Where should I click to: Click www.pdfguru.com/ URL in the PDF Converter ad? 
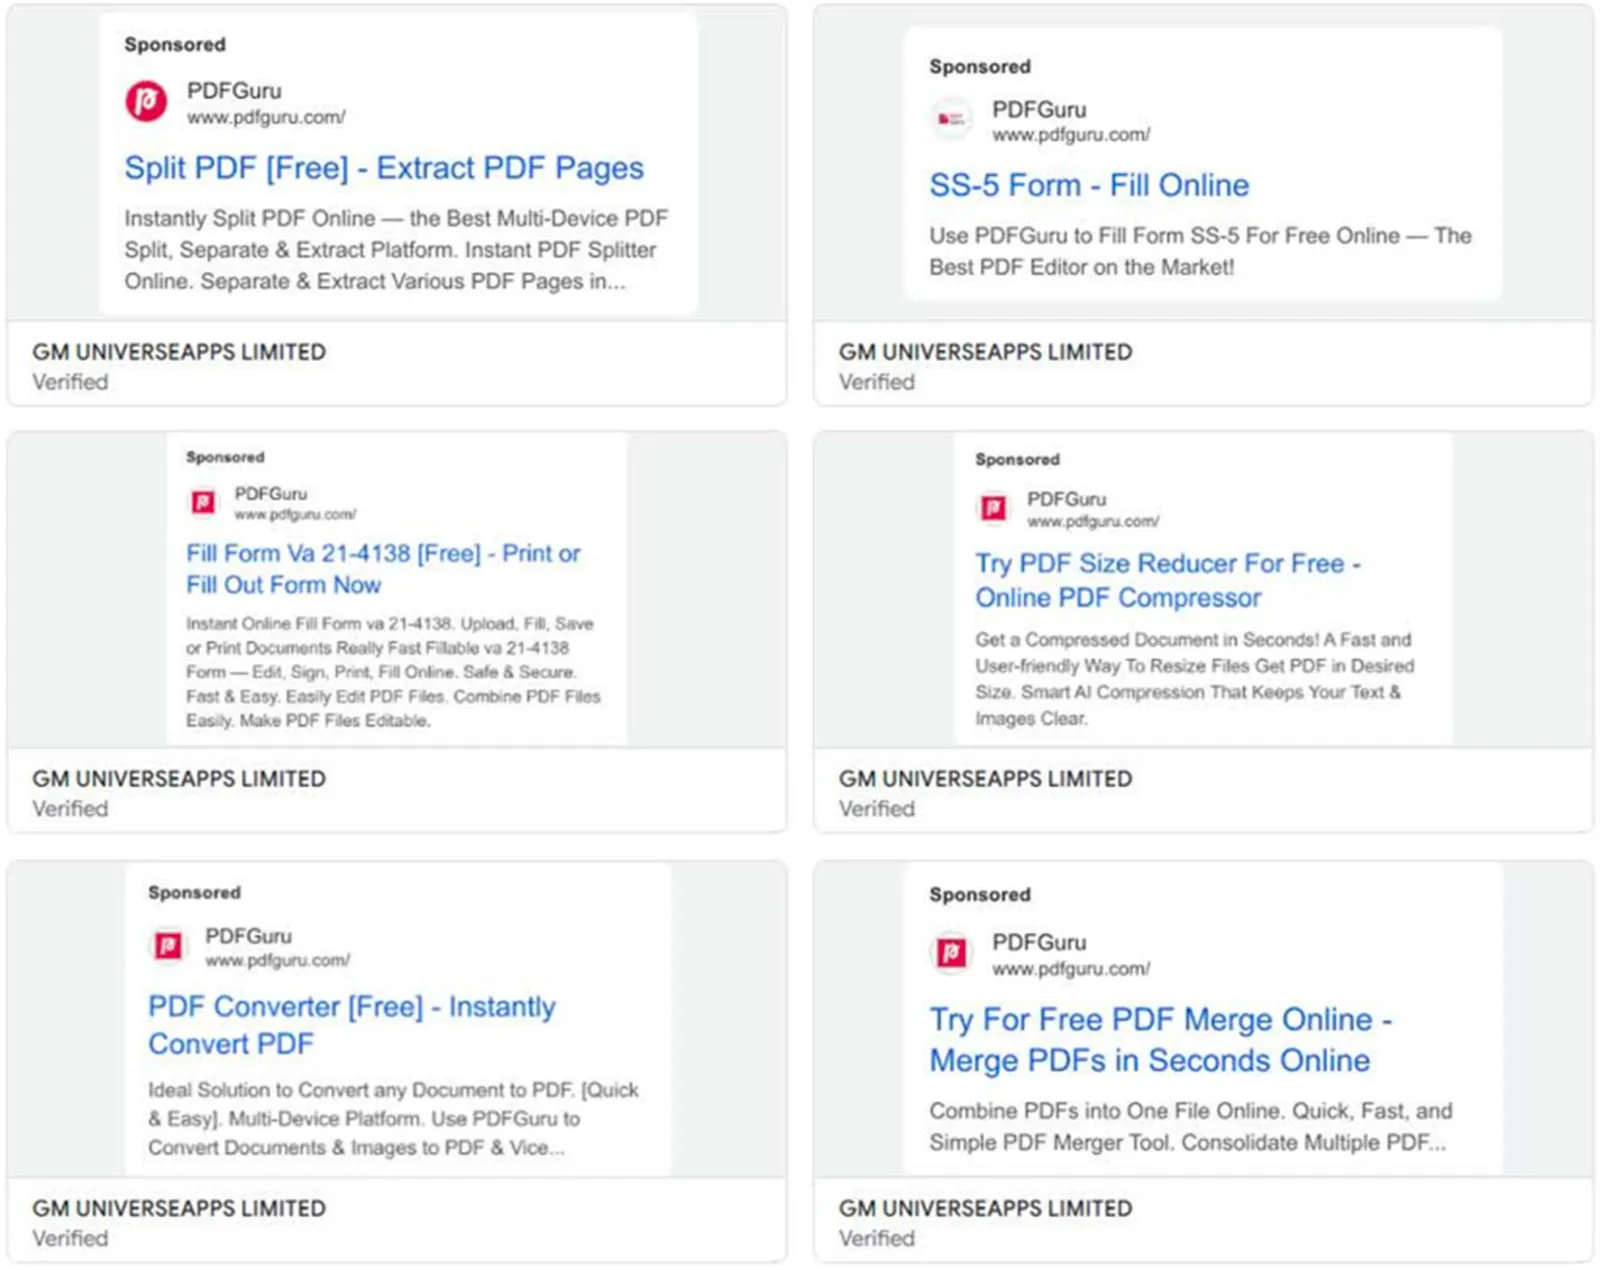click(x=278, y=960)
